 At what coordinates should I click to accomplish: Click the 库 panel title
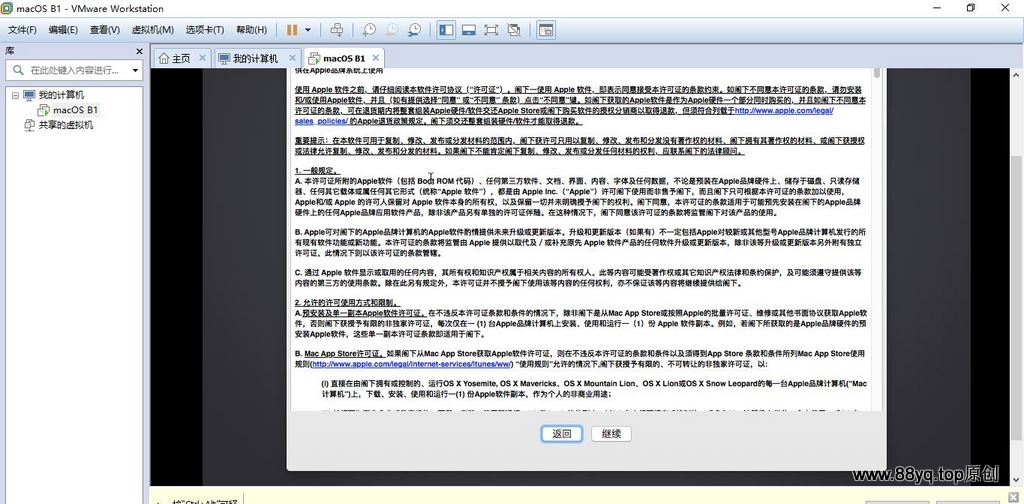[9, 51]
